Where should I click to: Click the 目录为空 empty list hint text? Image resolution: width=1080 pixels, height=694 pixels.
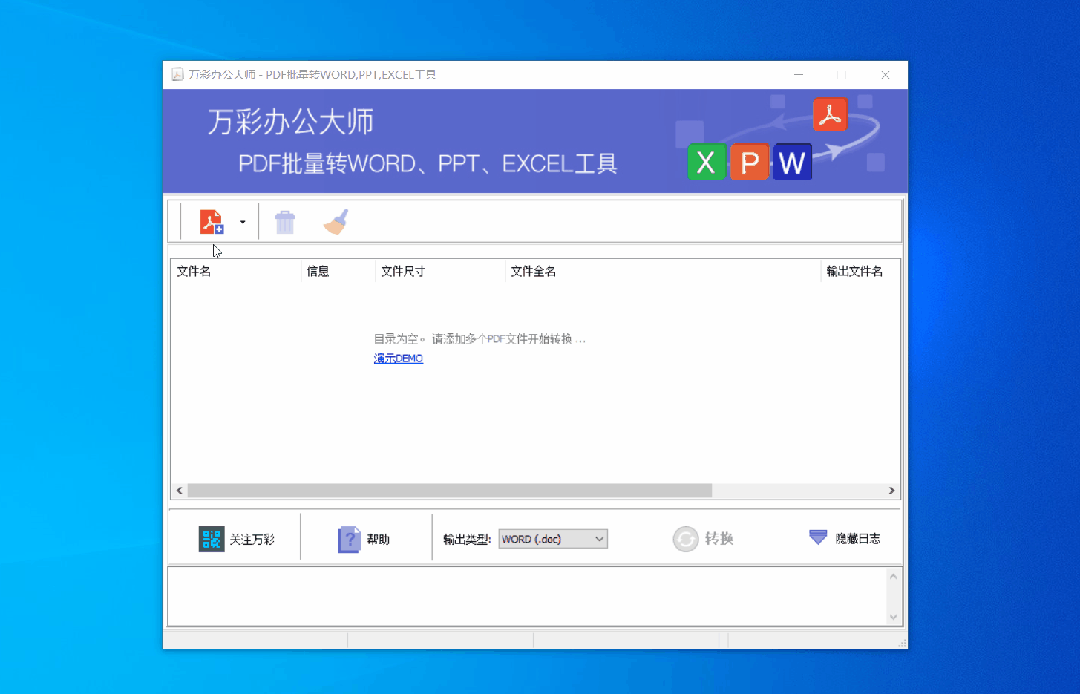pyautogui.click(x=480, y=339)
